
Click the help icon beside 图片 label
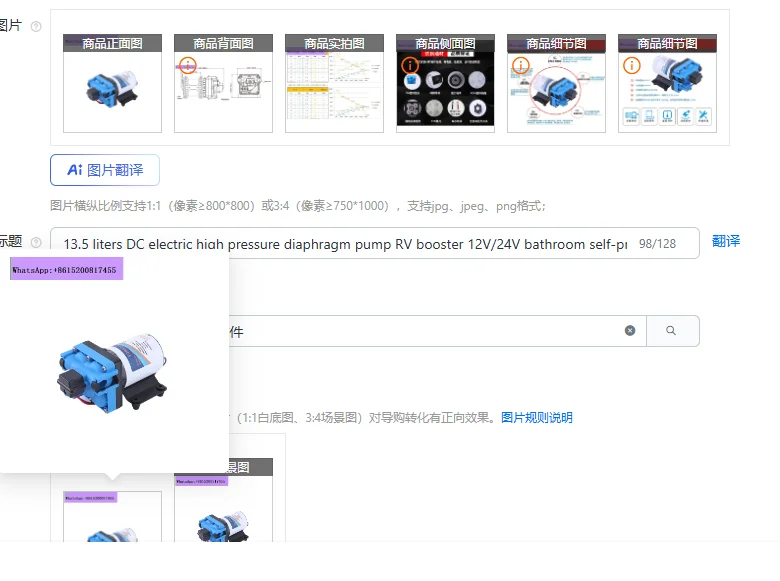click(36, 26)
